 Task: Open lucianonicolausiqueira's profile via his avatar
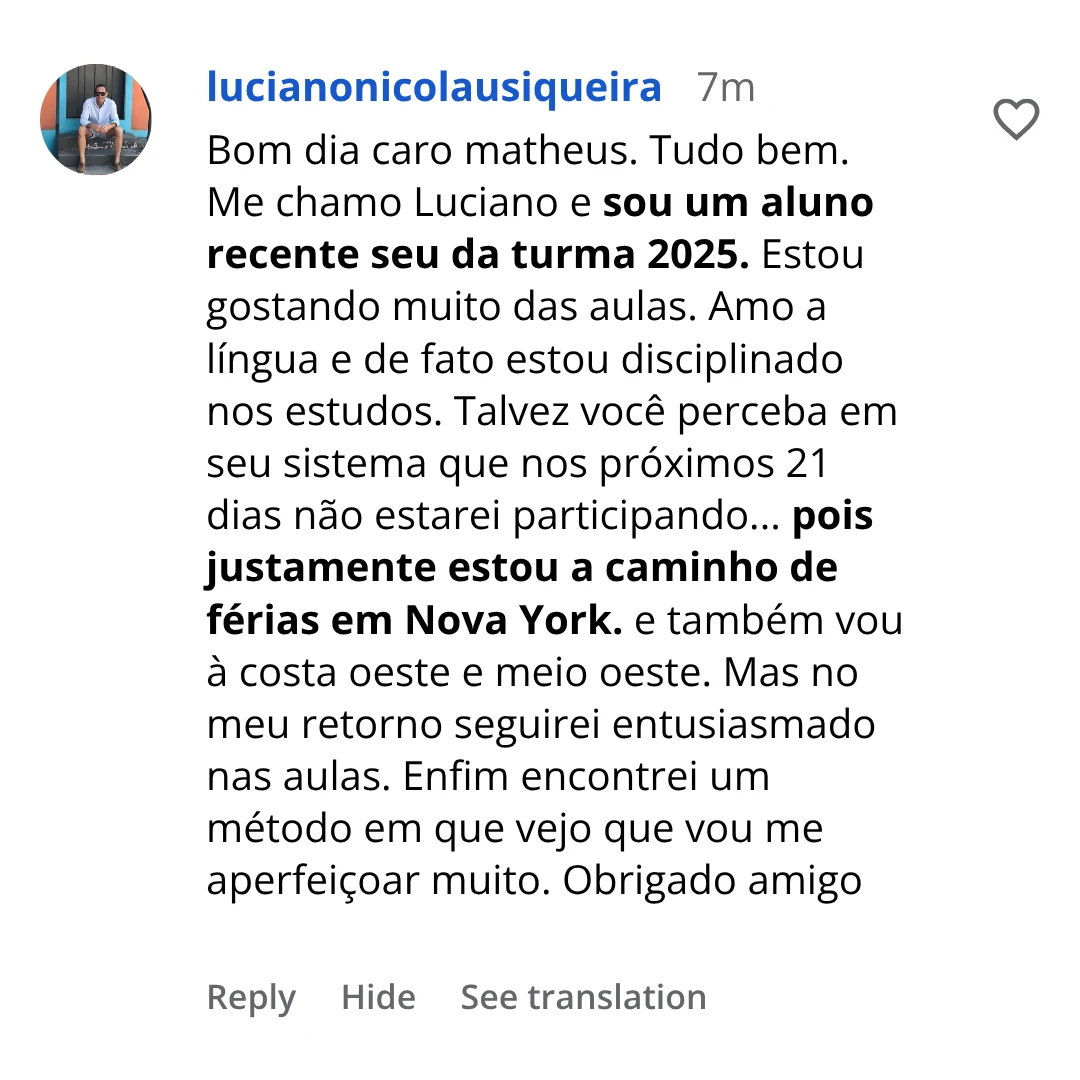pos(95,119)
